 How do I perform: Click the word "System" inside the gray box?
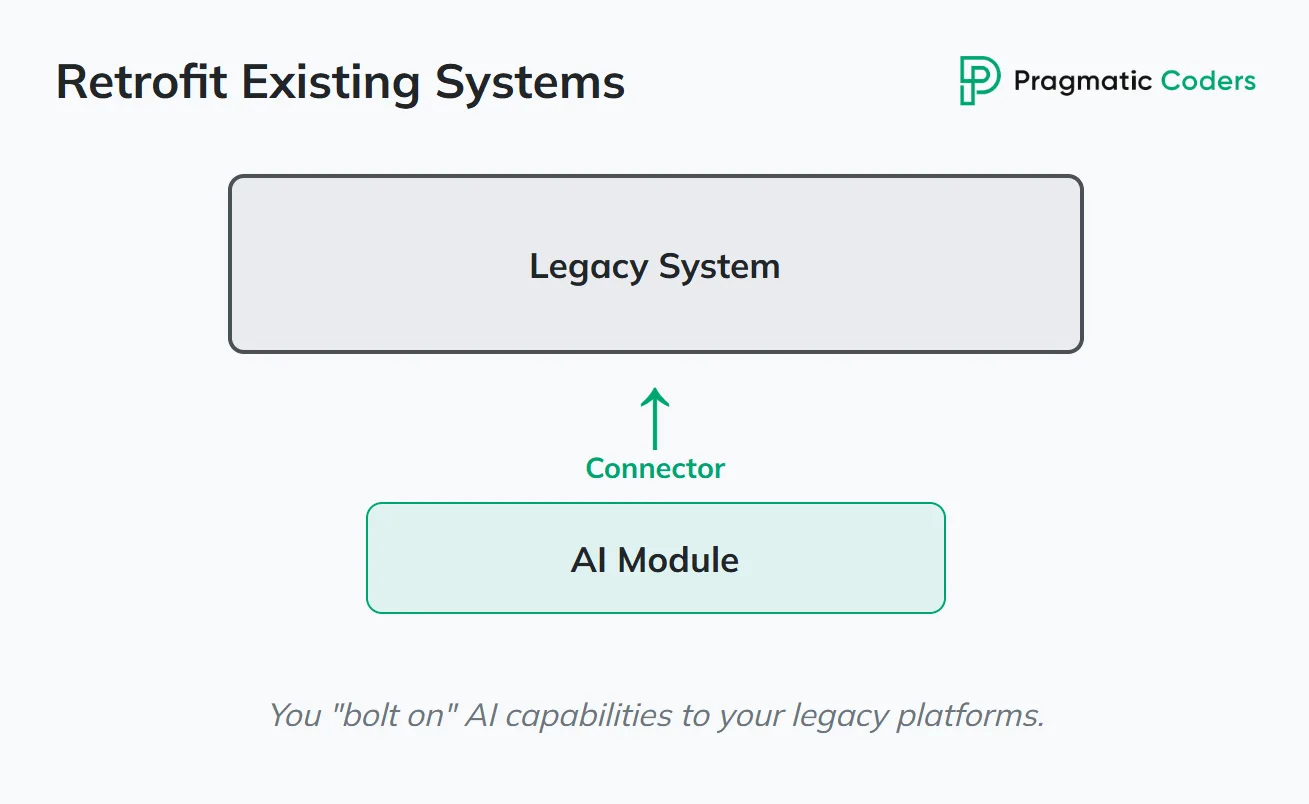tap(718, 266)
